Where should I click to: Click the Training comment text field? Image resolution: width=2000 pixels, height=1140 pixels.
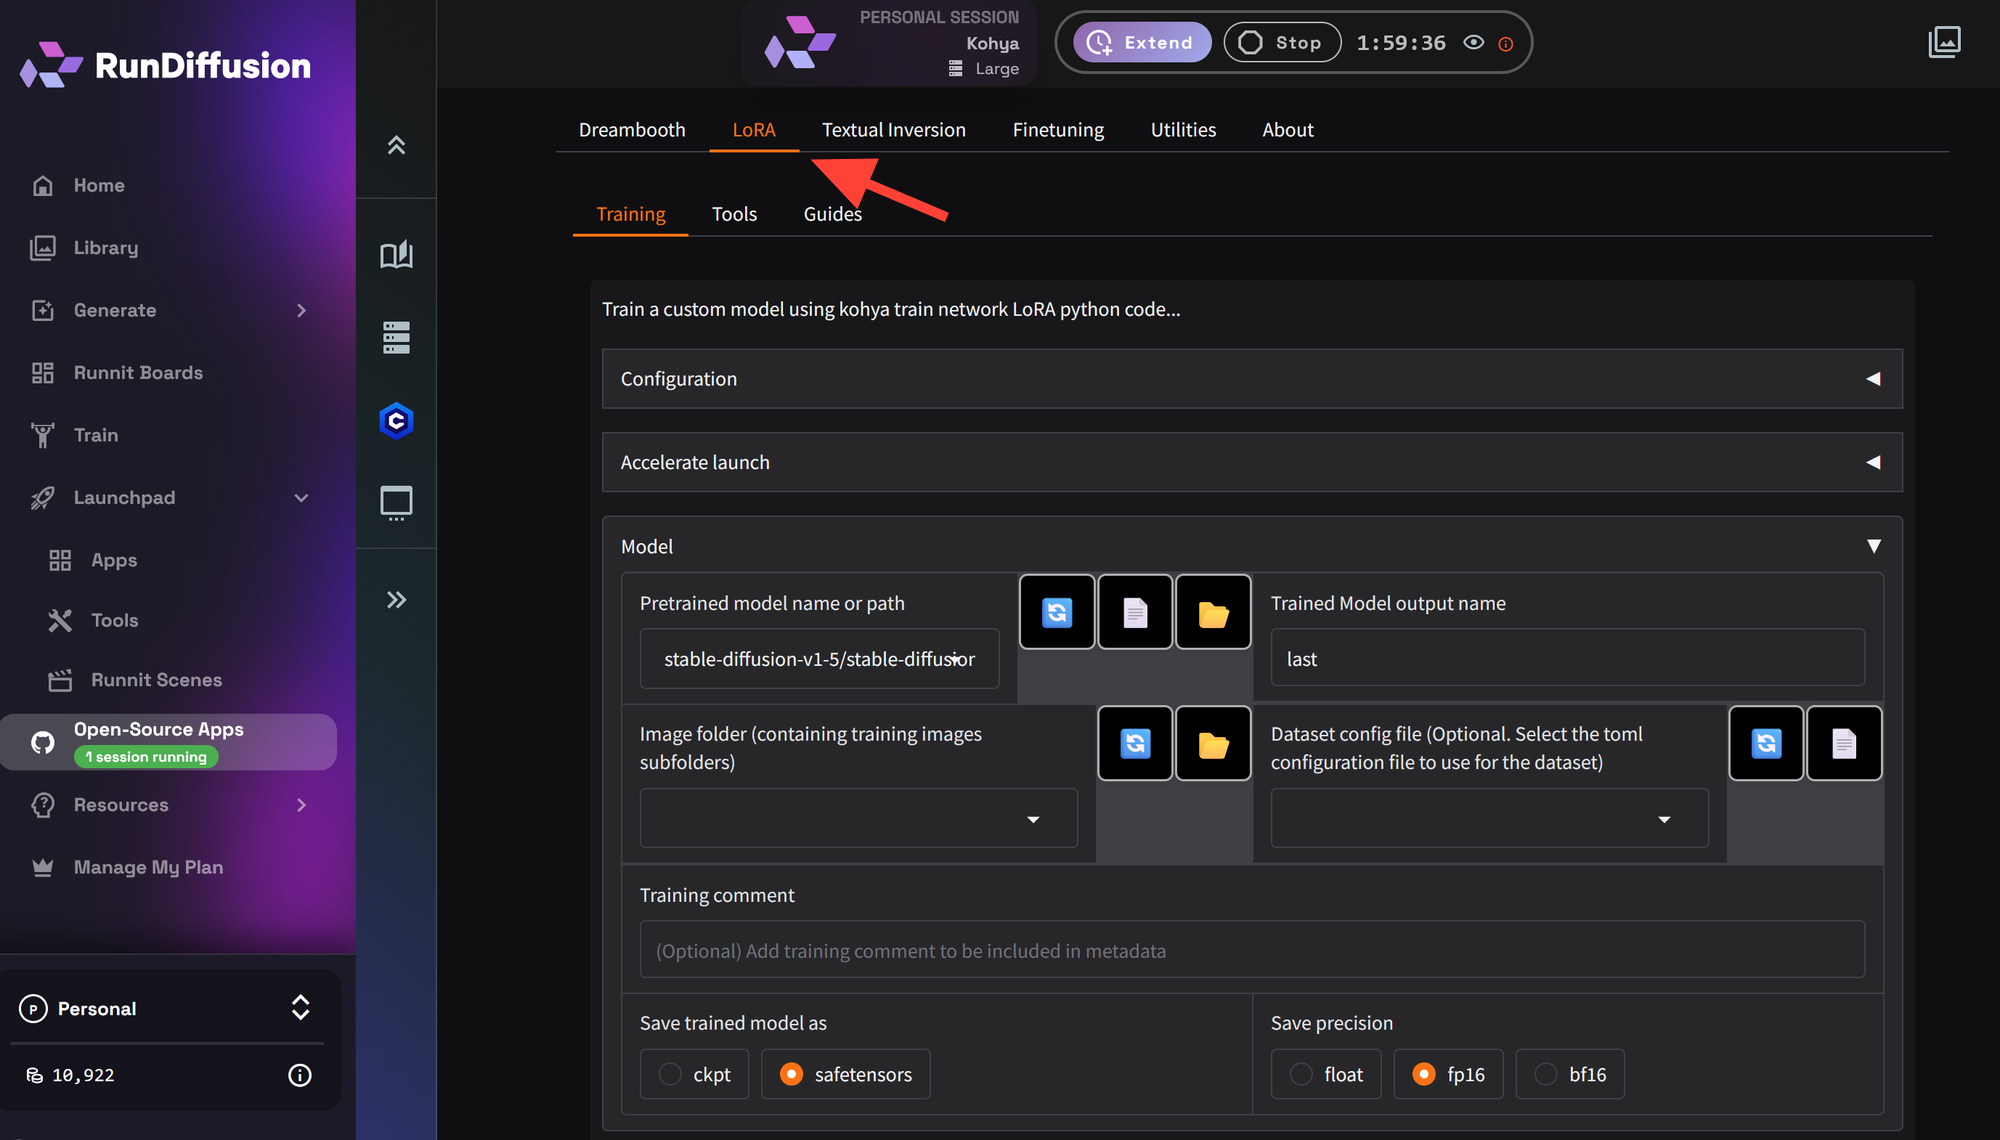coord(1251,950)
